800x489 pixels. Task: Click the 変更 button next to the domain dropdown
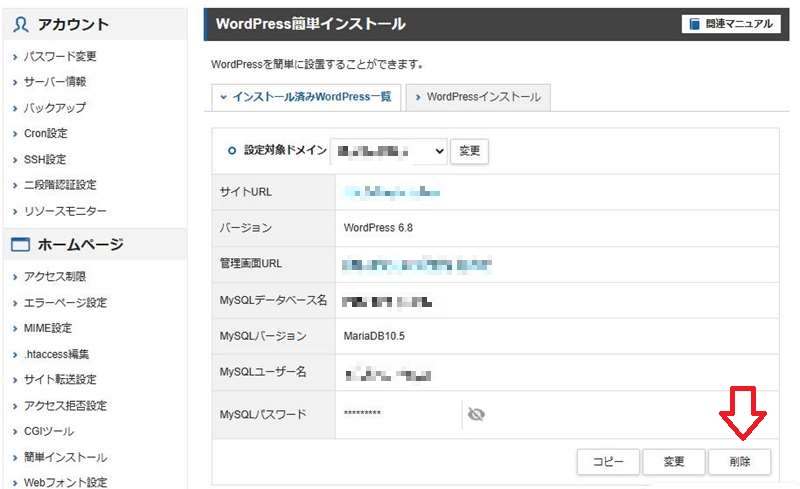(469, 151)
